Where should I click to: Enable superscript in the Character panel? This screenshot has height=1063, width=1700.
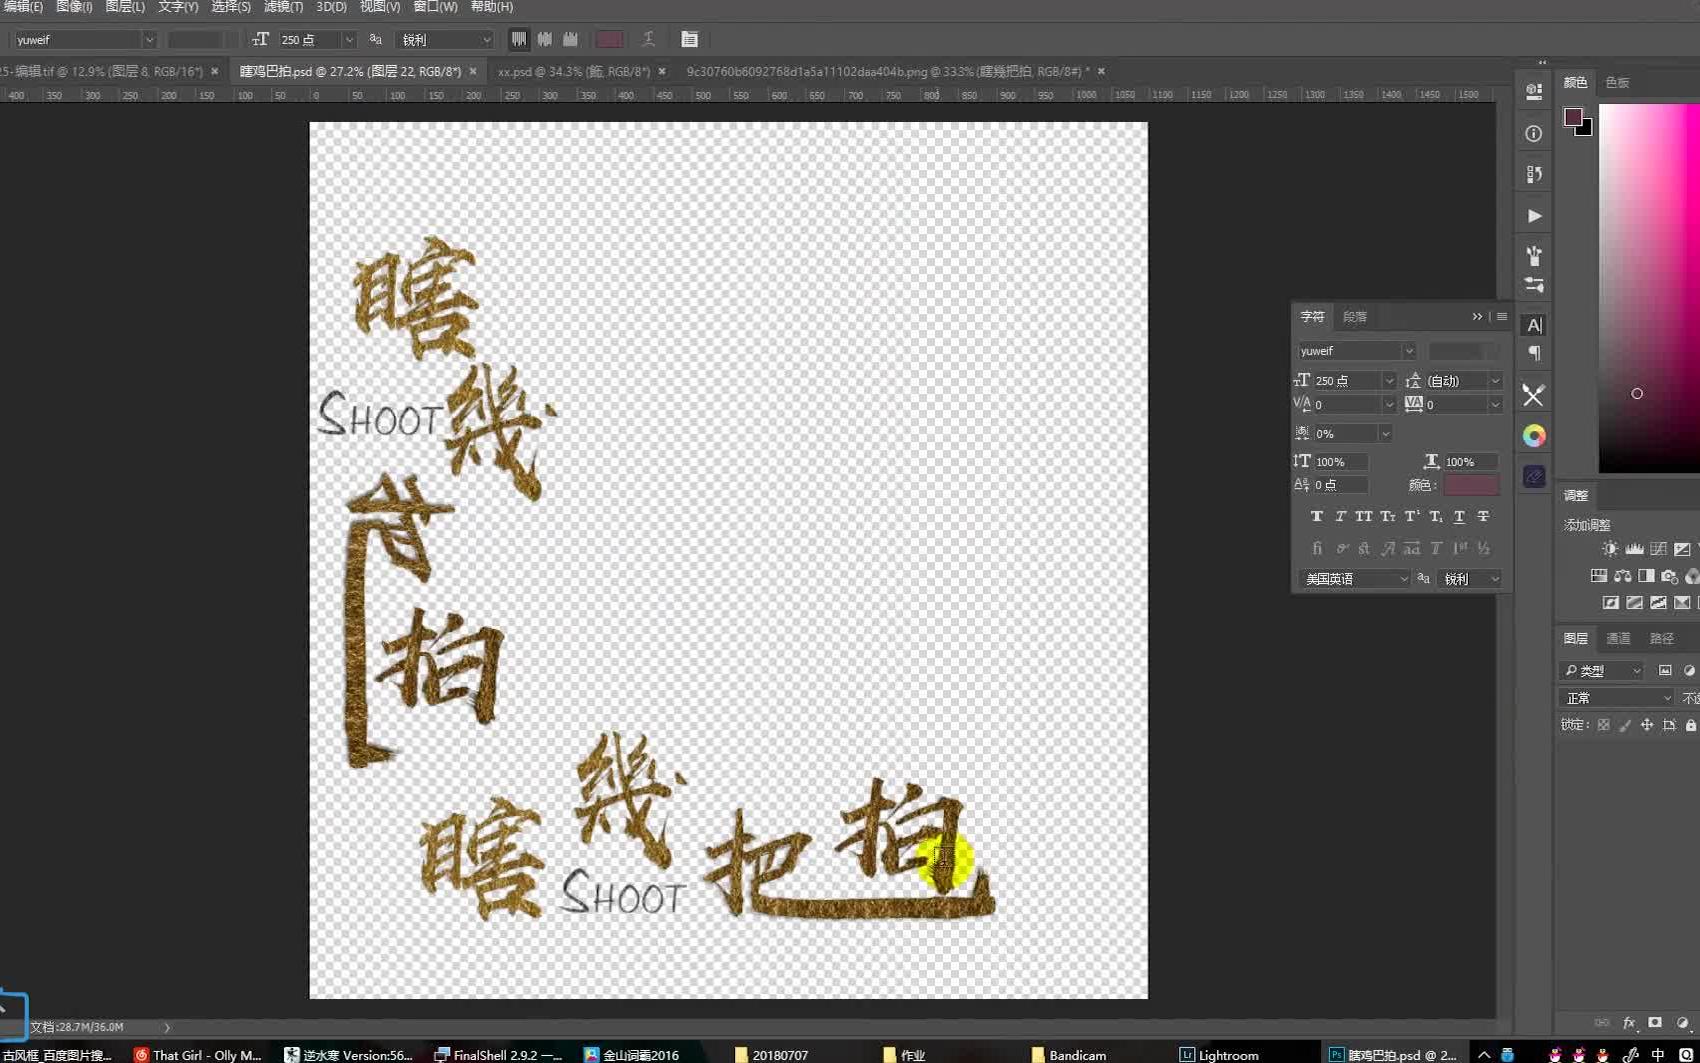click(x=1411, y=516)
